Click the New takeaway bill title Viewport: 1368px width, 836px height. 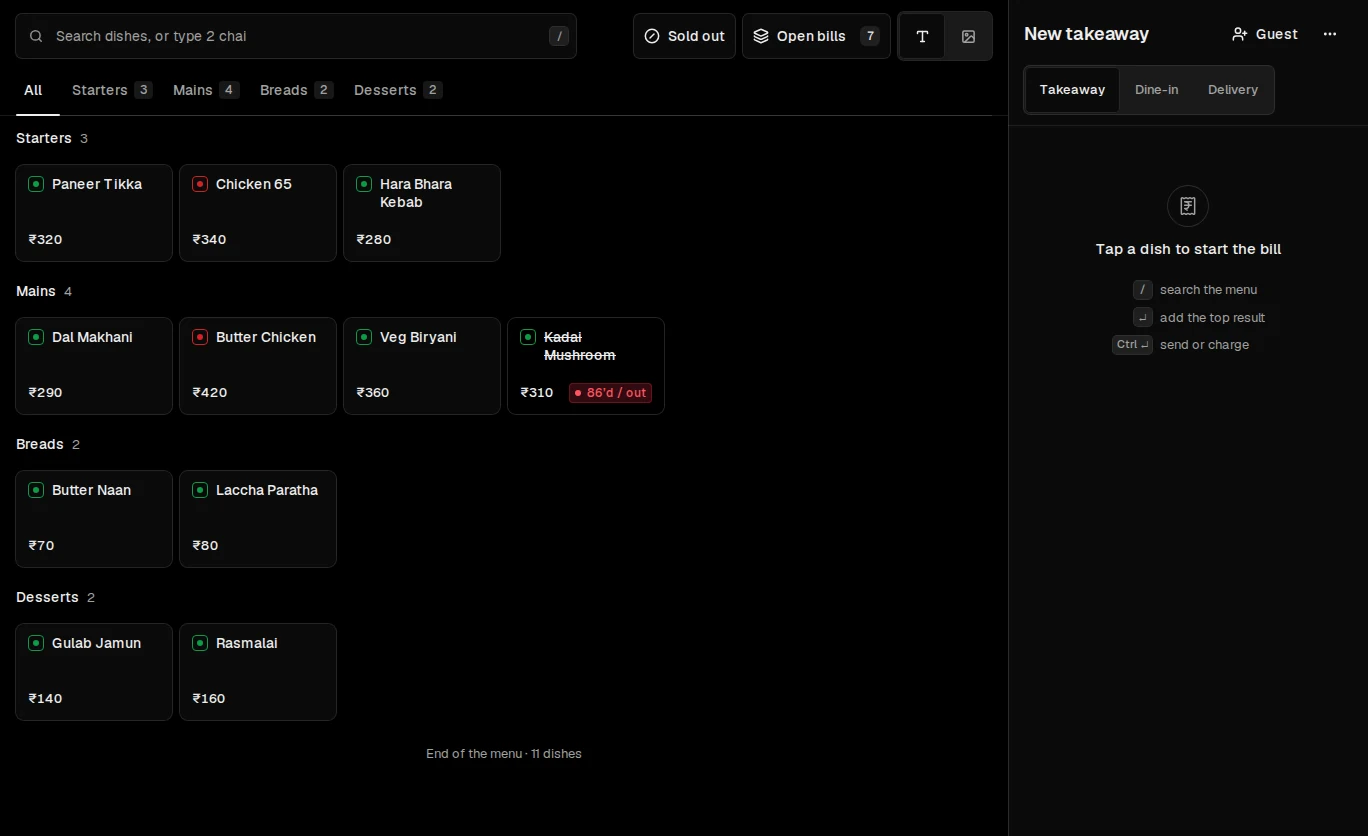point(1086,34)
